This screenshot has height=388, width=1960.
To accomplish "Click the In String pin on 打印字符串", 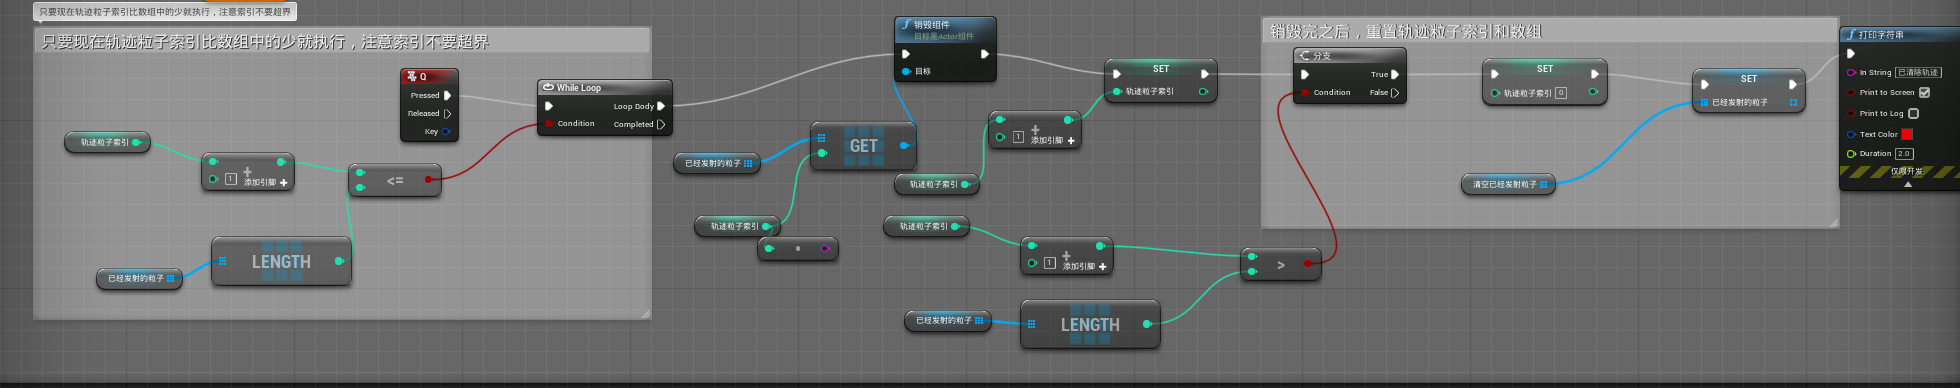I will (x=1851, y=73).
